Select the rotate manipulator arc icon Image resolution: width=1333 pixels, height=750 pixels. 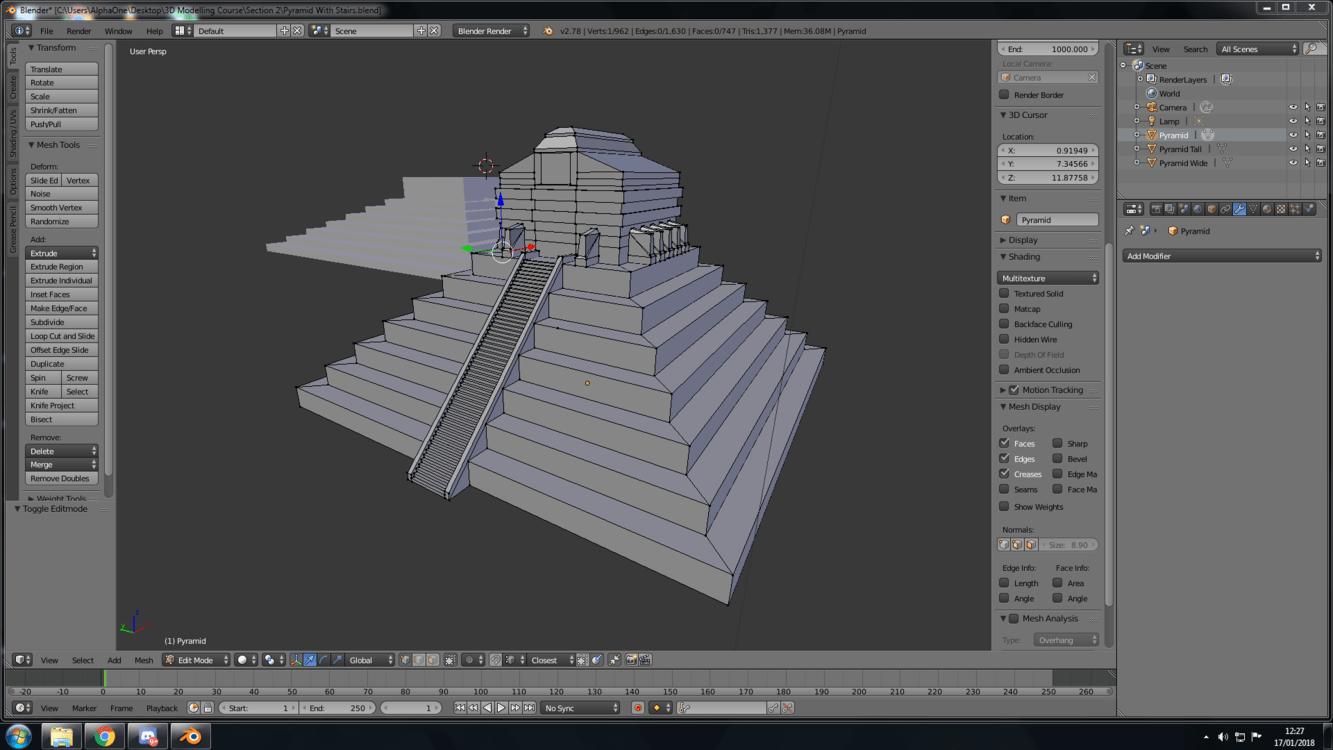tap(324, 660)
